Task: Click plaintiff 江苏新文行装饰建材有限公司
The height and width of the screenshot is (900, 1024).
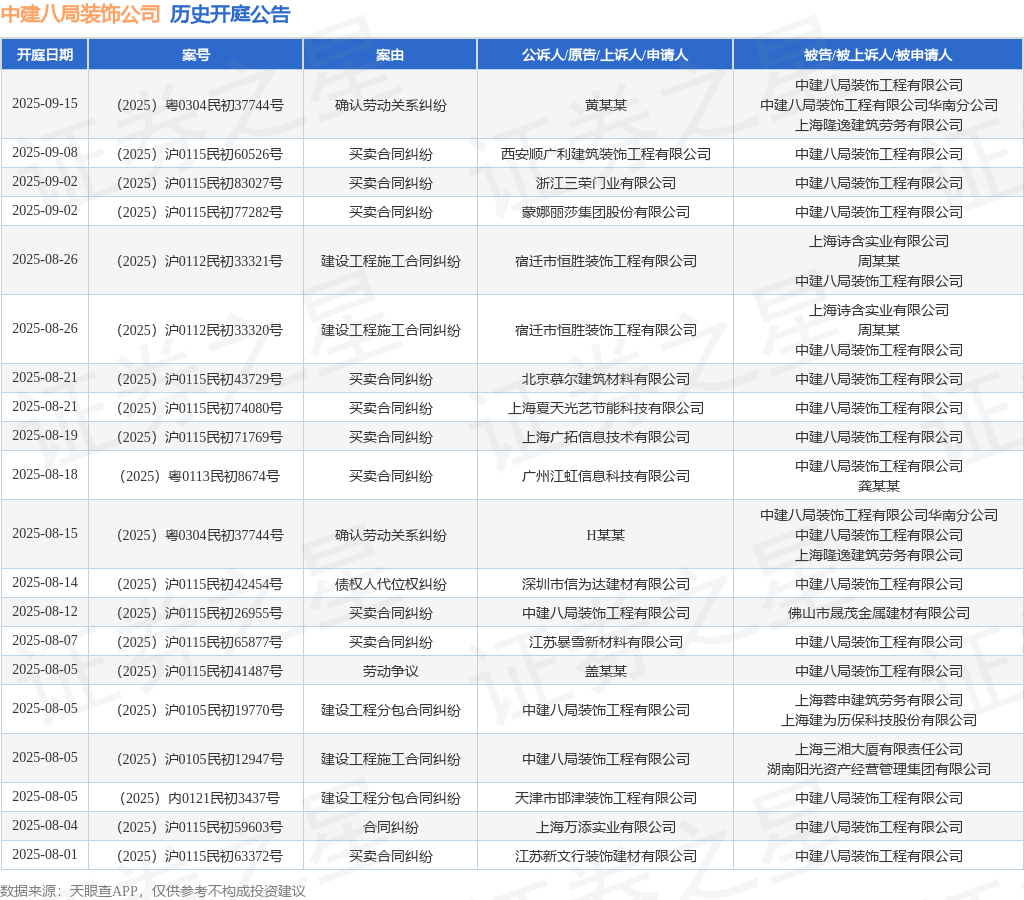Action: click(x=605, y=856)
